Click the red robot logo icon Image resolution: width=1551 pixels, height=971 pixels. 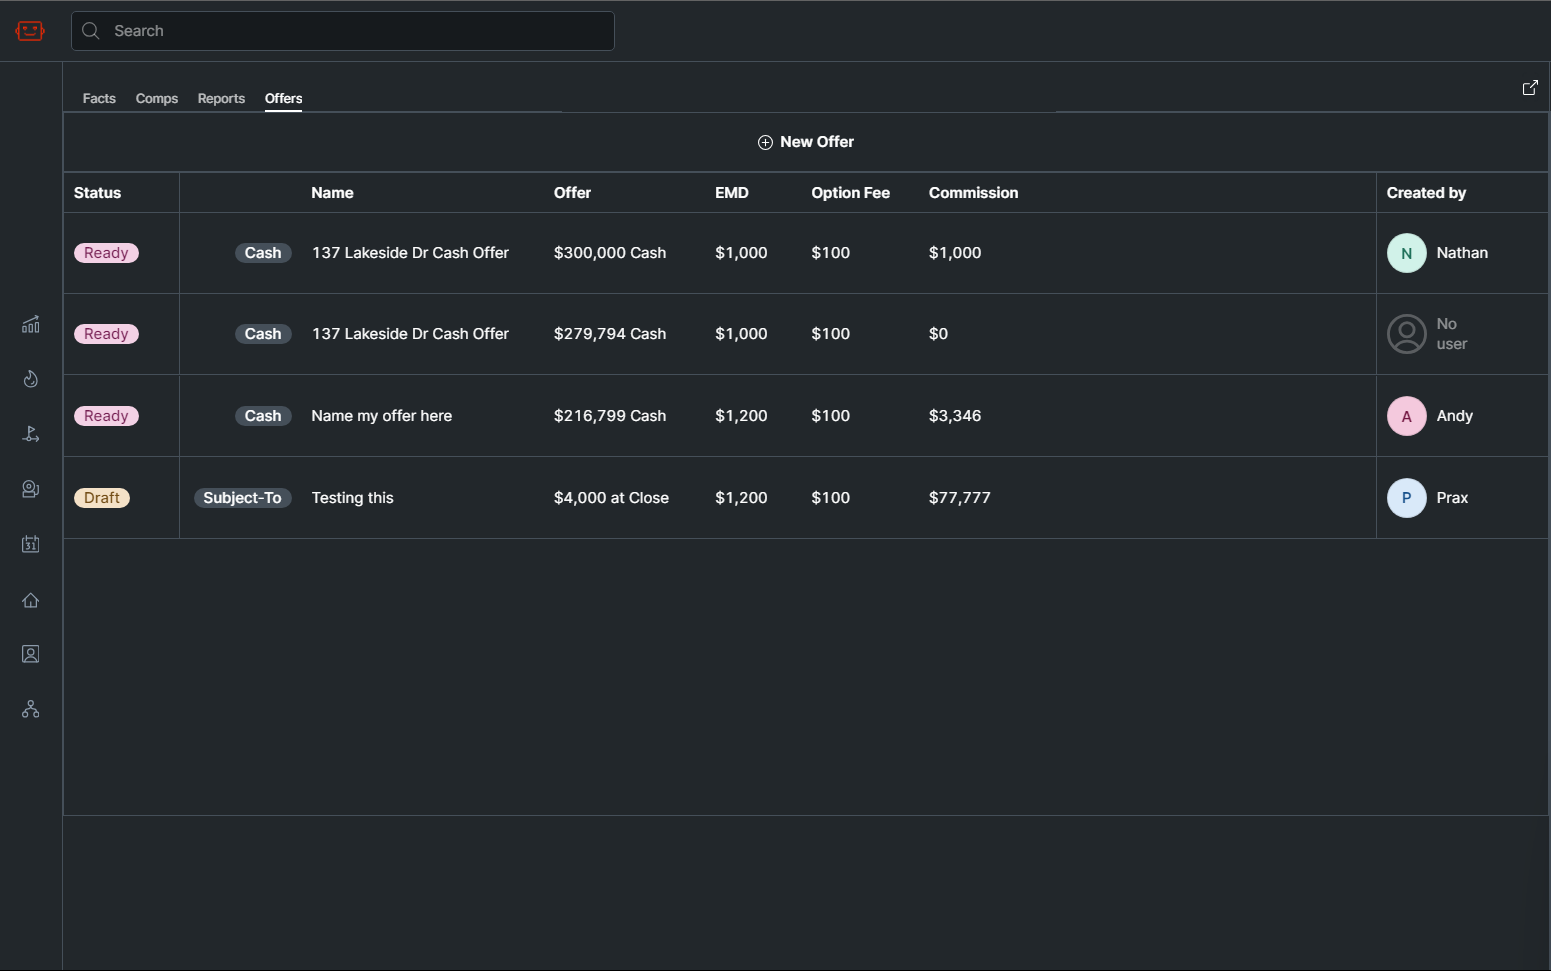pos(30,31)
